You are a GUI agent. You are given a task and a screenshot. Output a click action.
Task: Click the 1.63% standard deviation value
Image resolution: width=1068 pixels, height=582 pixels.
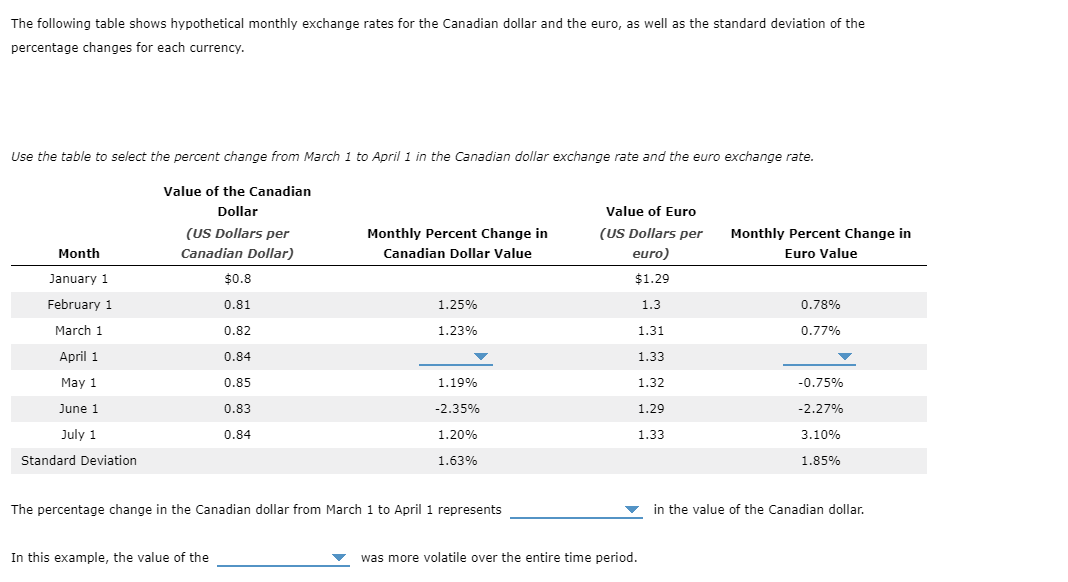pyautogui.click(x=458, y=460)
